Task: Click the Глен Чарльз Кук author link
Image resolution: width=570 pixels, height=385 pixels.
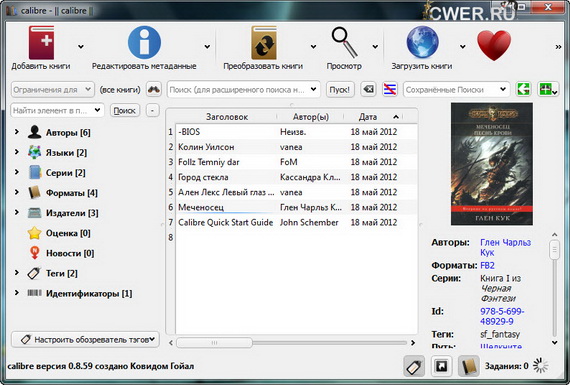Action: pos(505,247)
